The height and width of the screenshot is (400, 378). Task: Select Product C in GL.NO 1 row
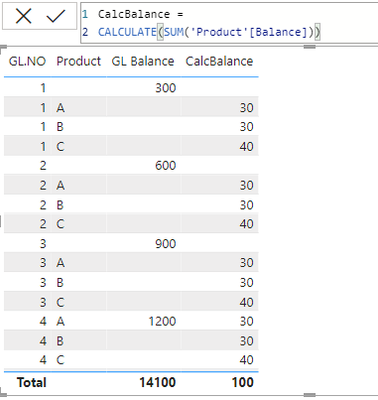coord(60,146)
